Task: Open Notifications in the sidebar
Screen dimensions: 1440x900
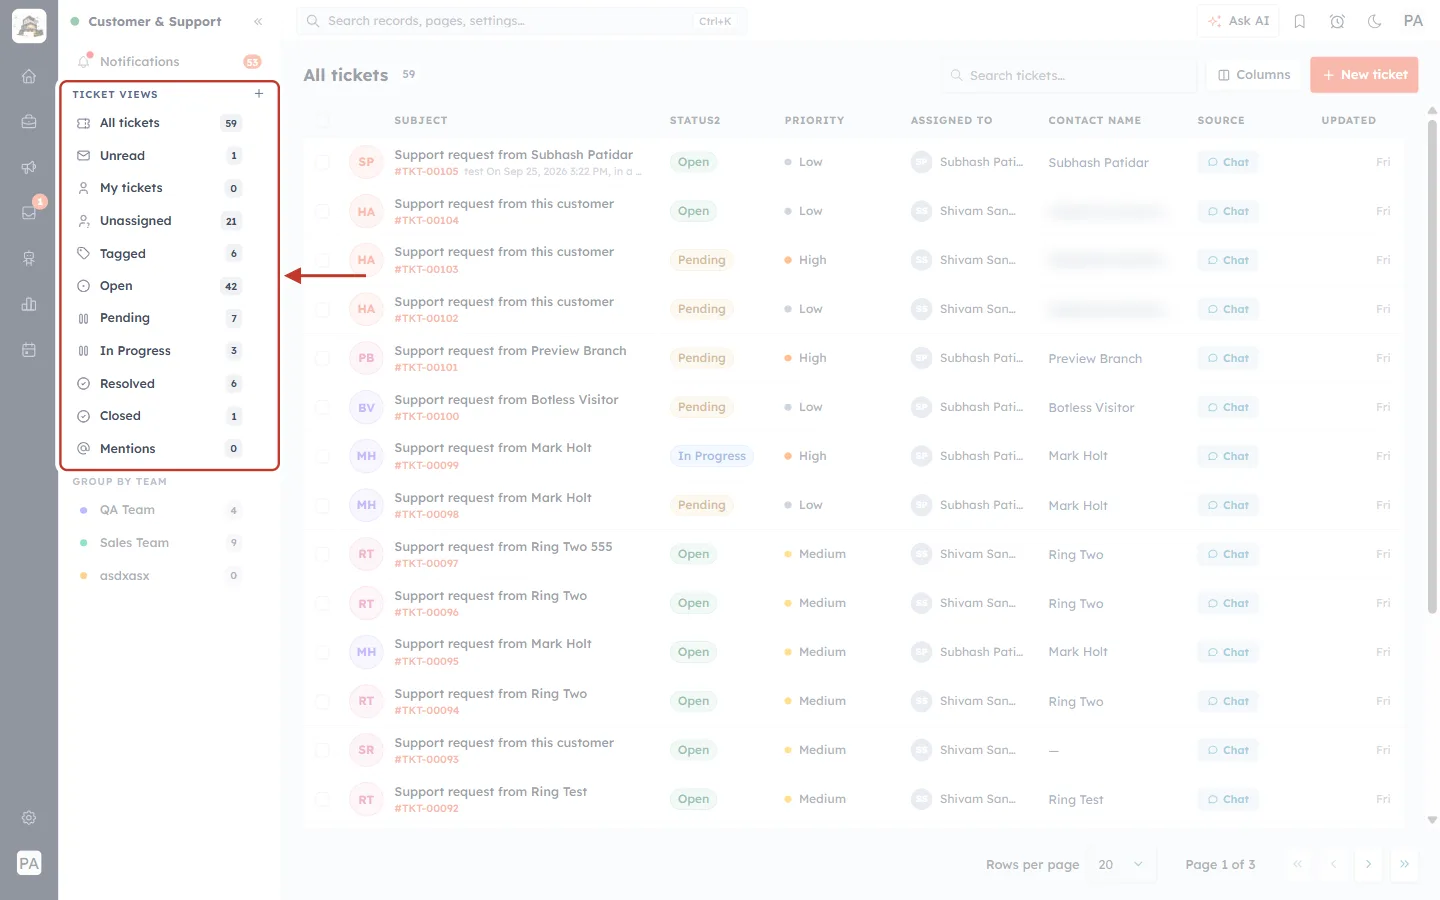Action: (170, 62)
